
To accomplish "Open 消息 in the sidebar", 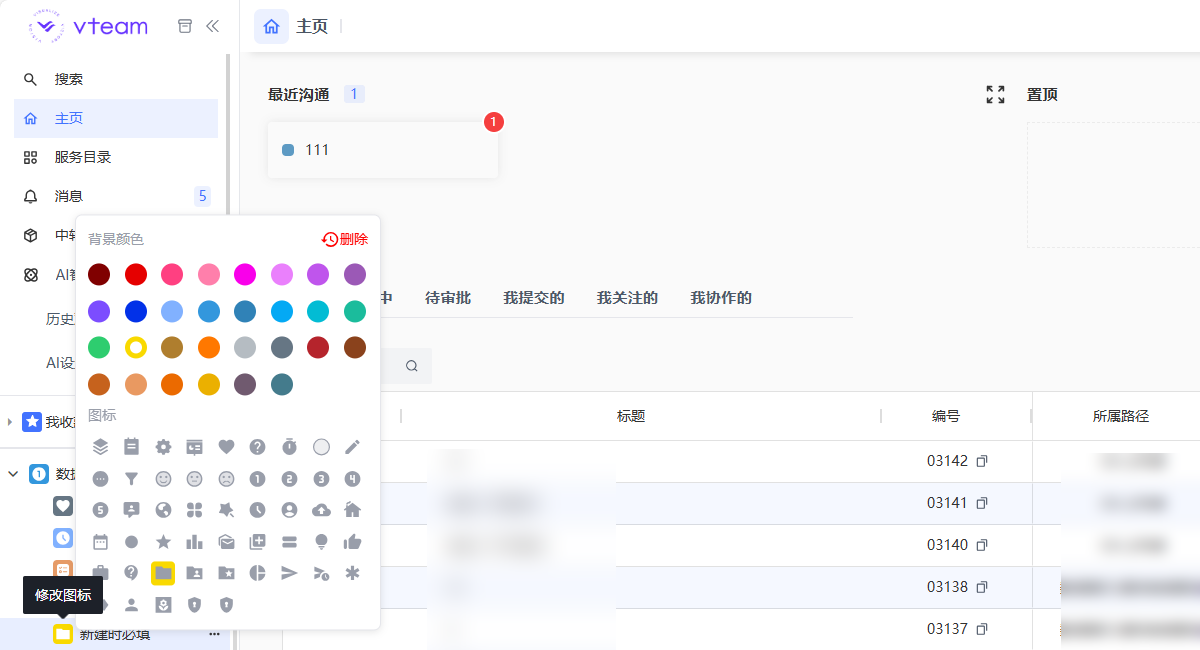I will click(x=116, y=196).
